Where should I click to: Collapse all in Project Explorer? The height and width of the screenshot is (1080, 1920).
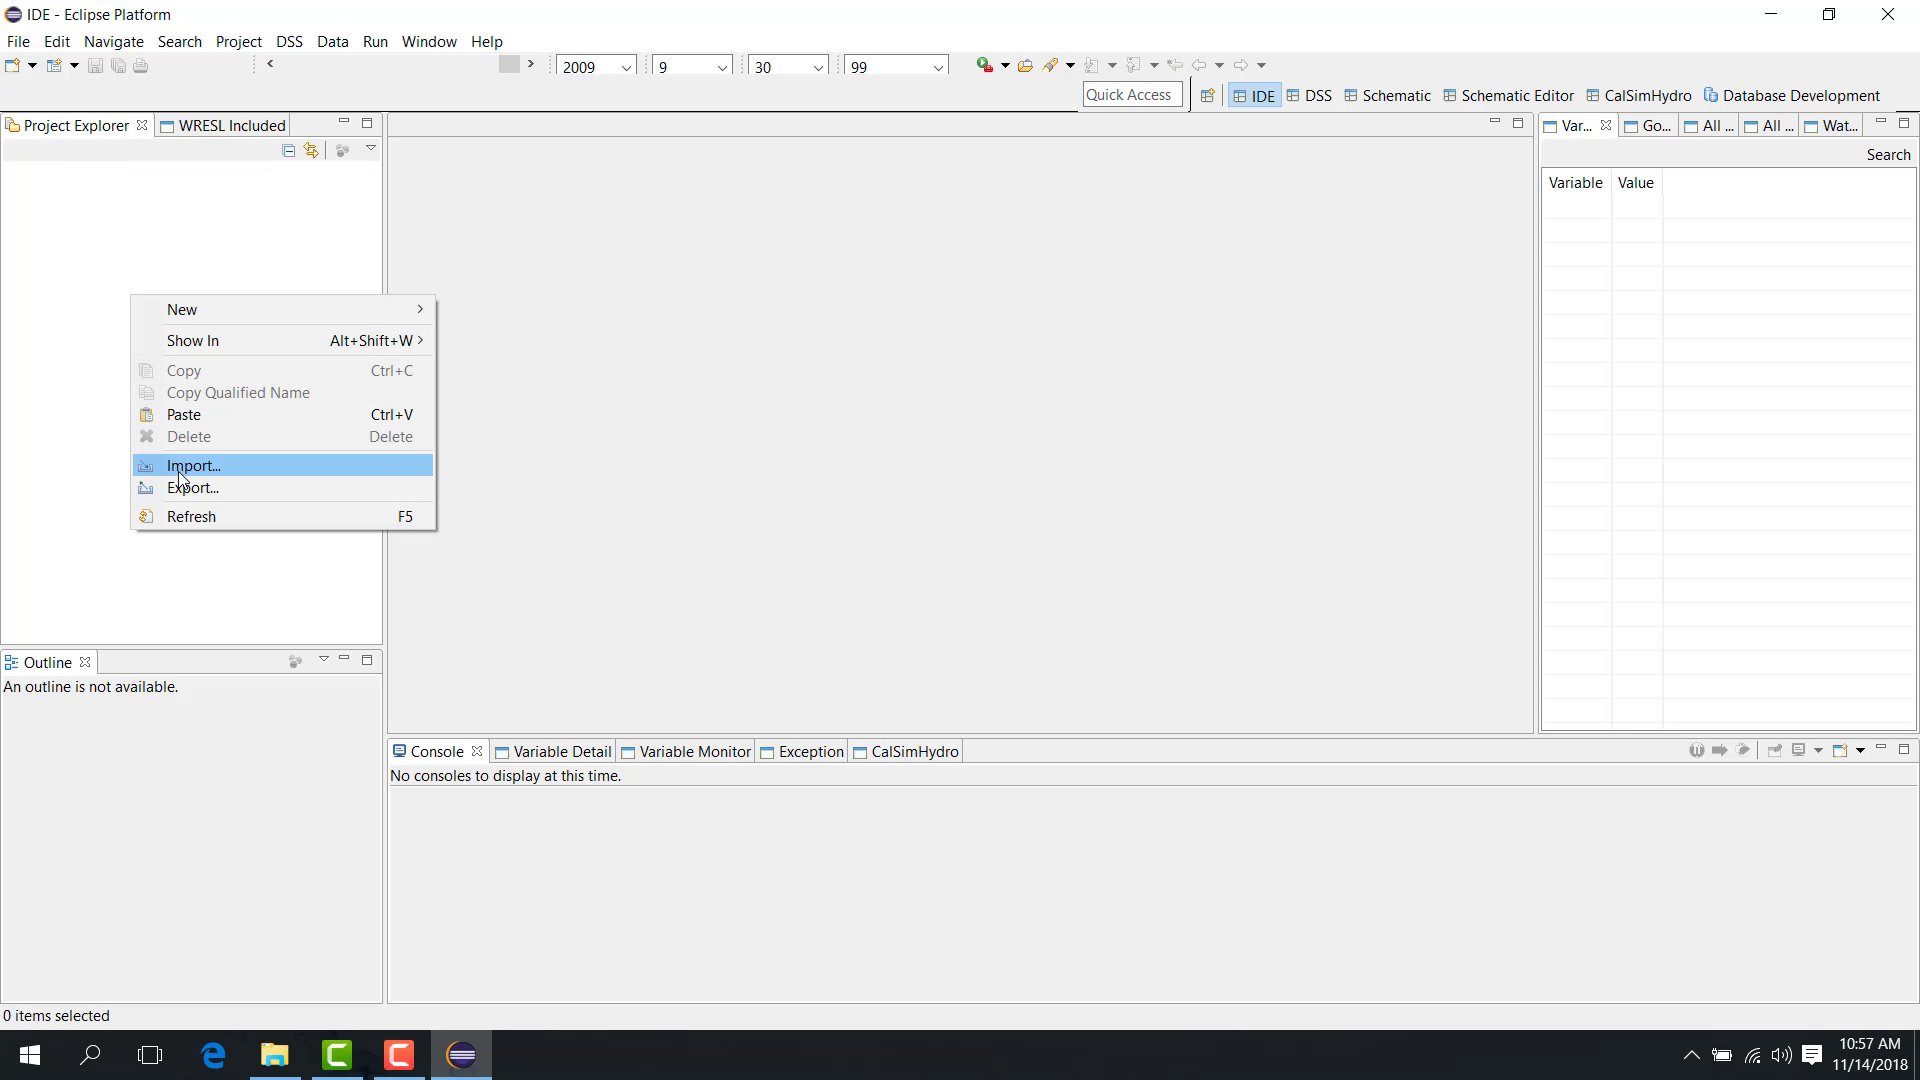click(288, 150)
